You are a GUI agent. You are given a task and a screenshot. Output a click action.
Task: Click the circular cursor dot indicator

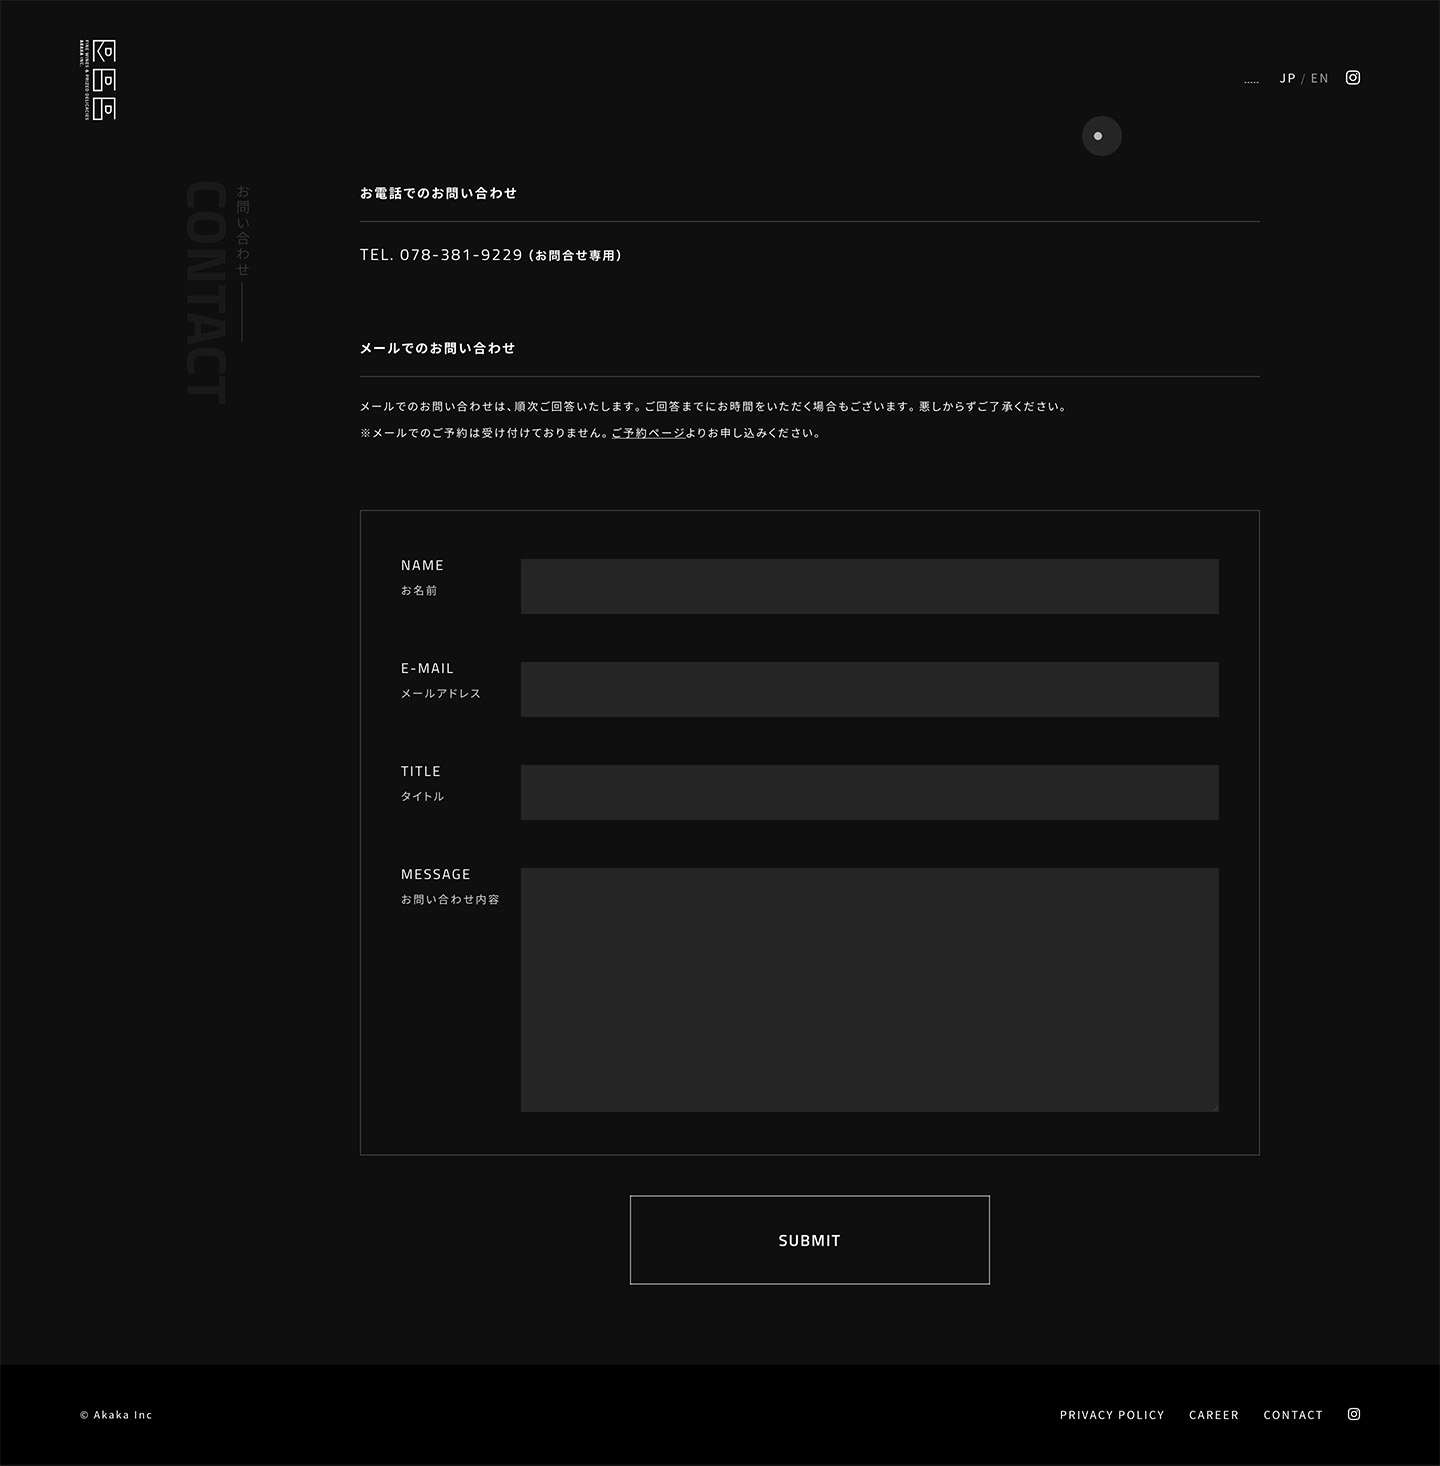[1101, 136]
